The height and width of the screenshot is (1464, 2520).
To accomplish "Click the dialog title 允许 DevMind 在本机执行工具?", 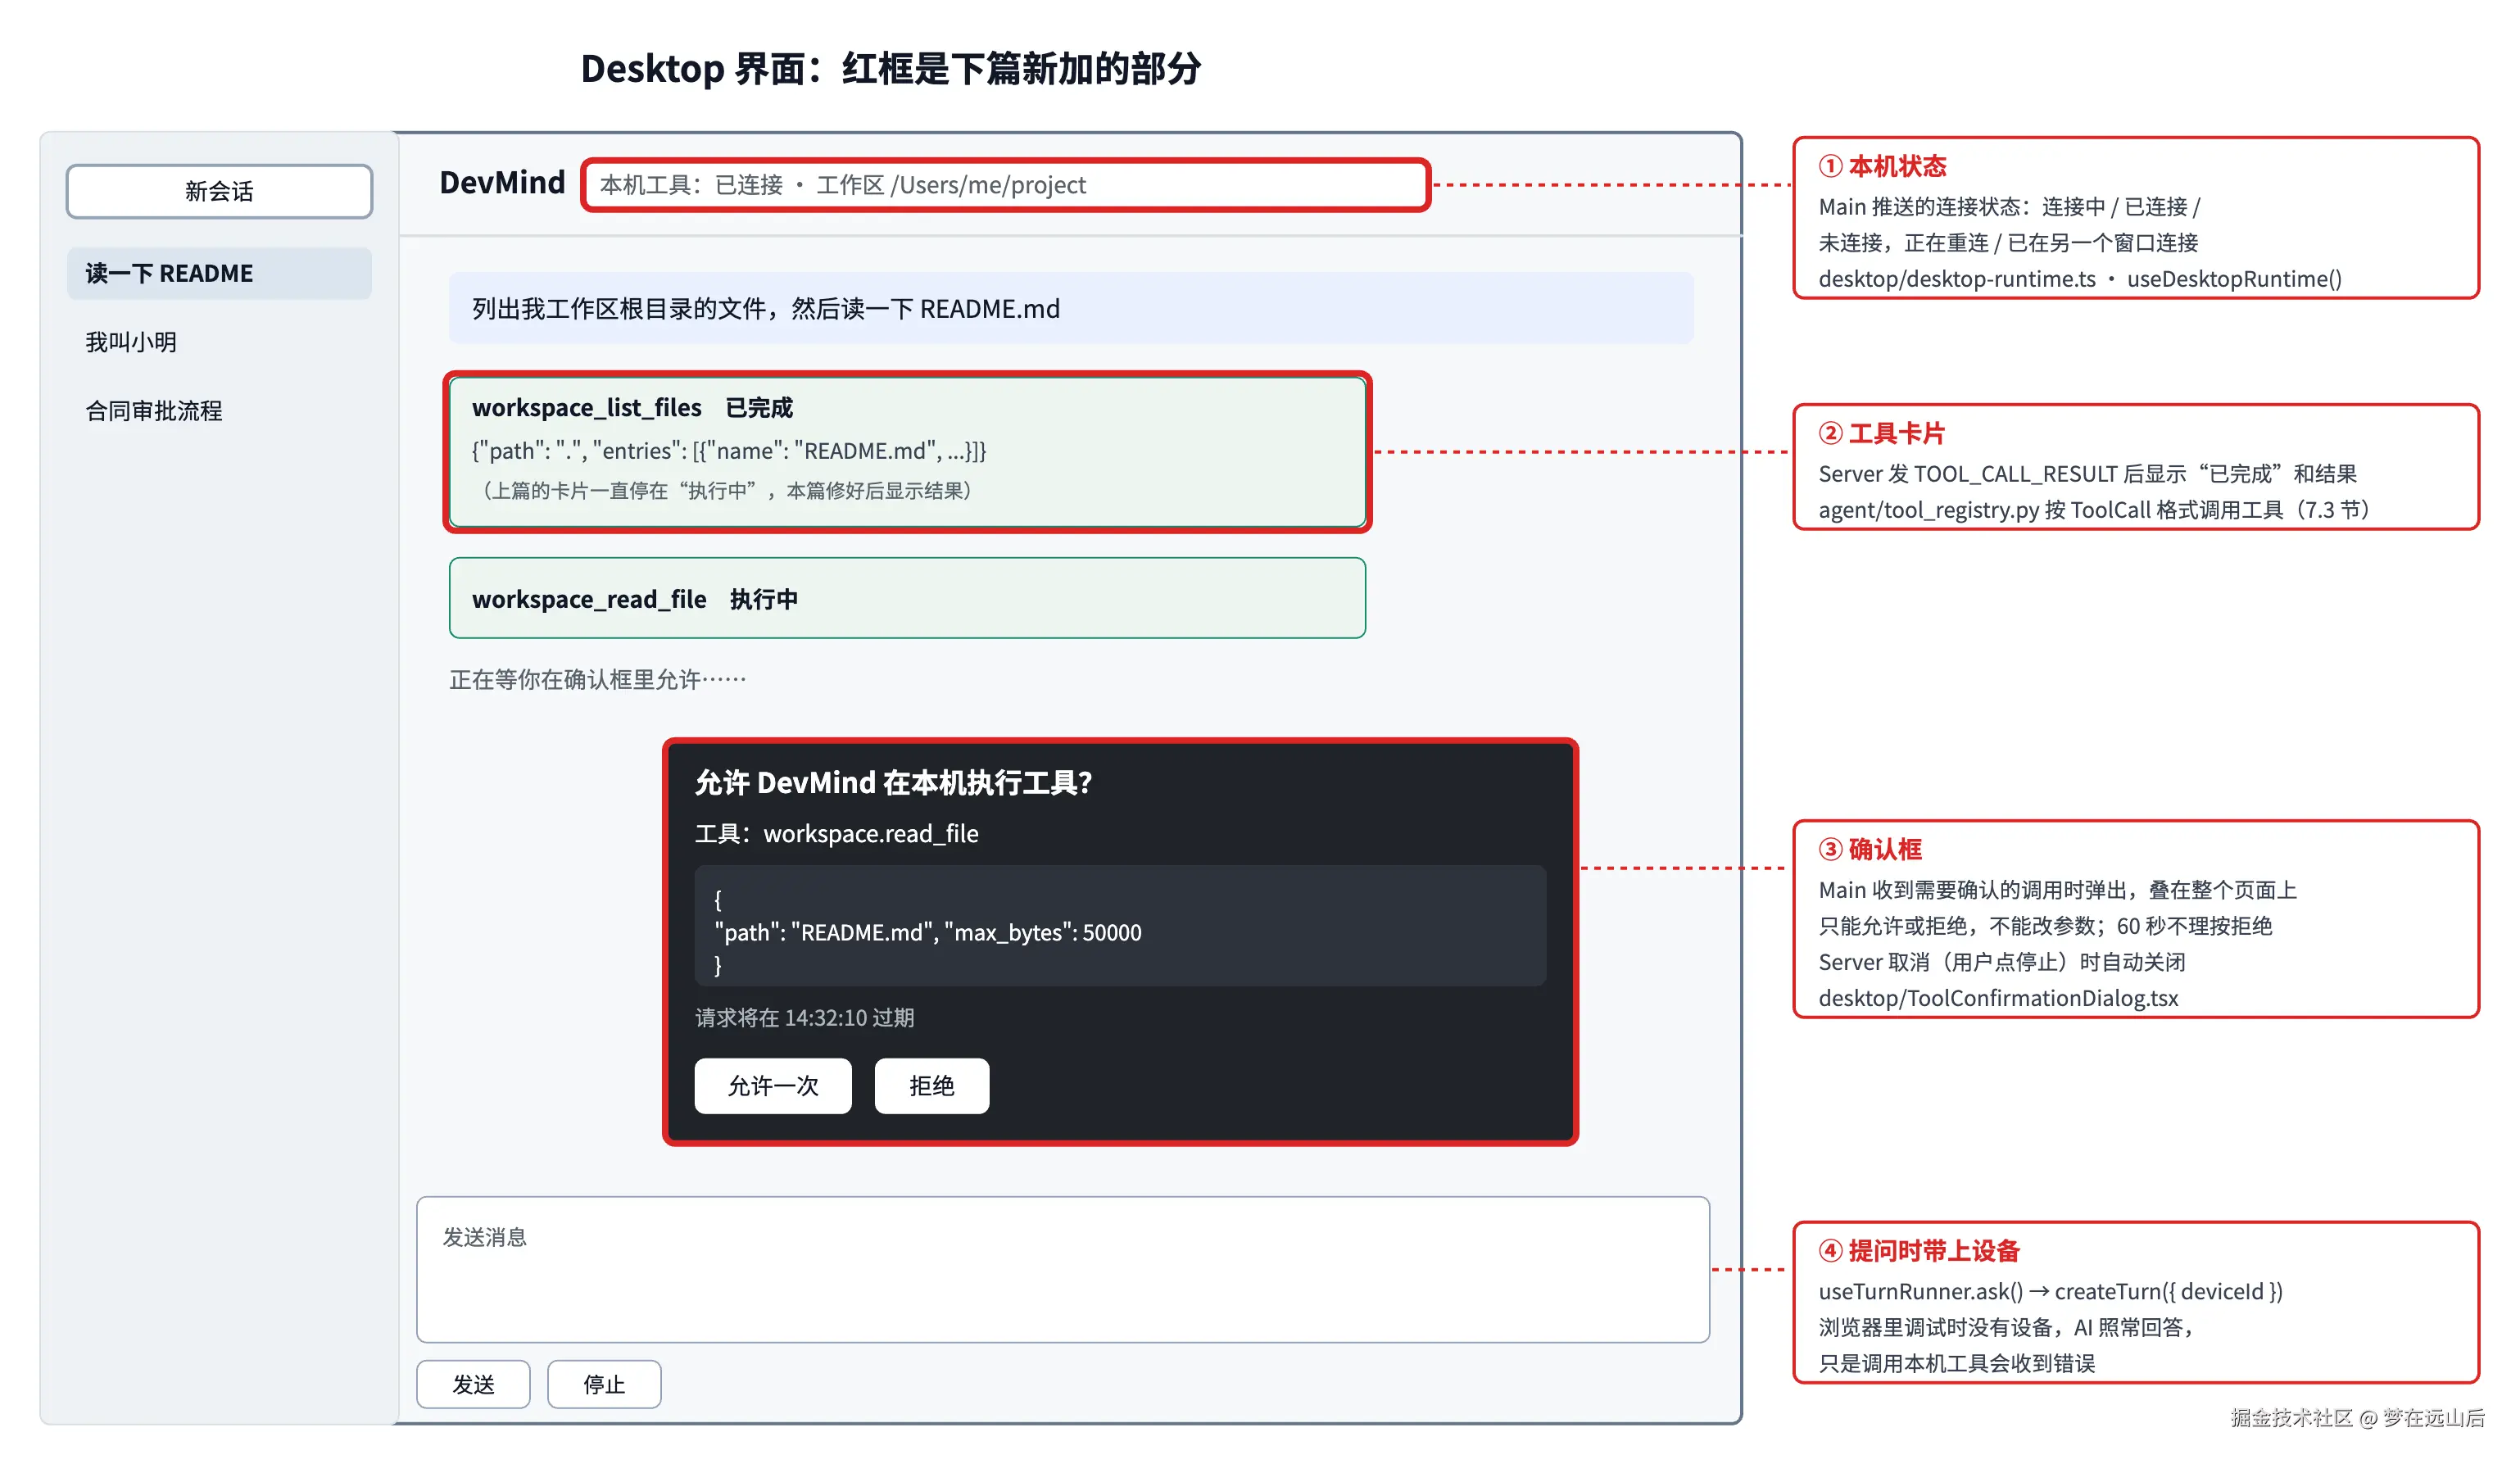I will click(893, 782).
